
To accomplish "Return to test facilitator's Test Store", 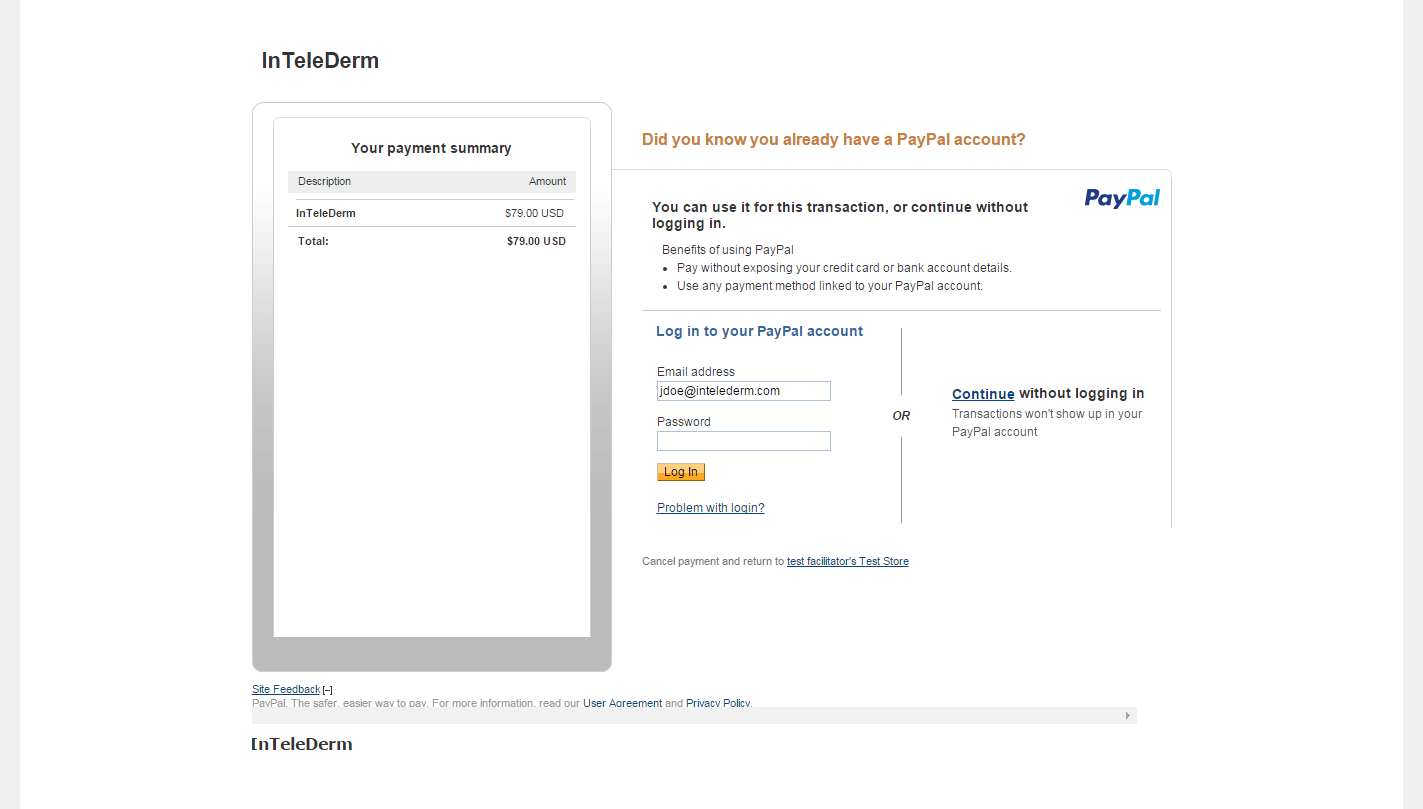I will [847, 562].
